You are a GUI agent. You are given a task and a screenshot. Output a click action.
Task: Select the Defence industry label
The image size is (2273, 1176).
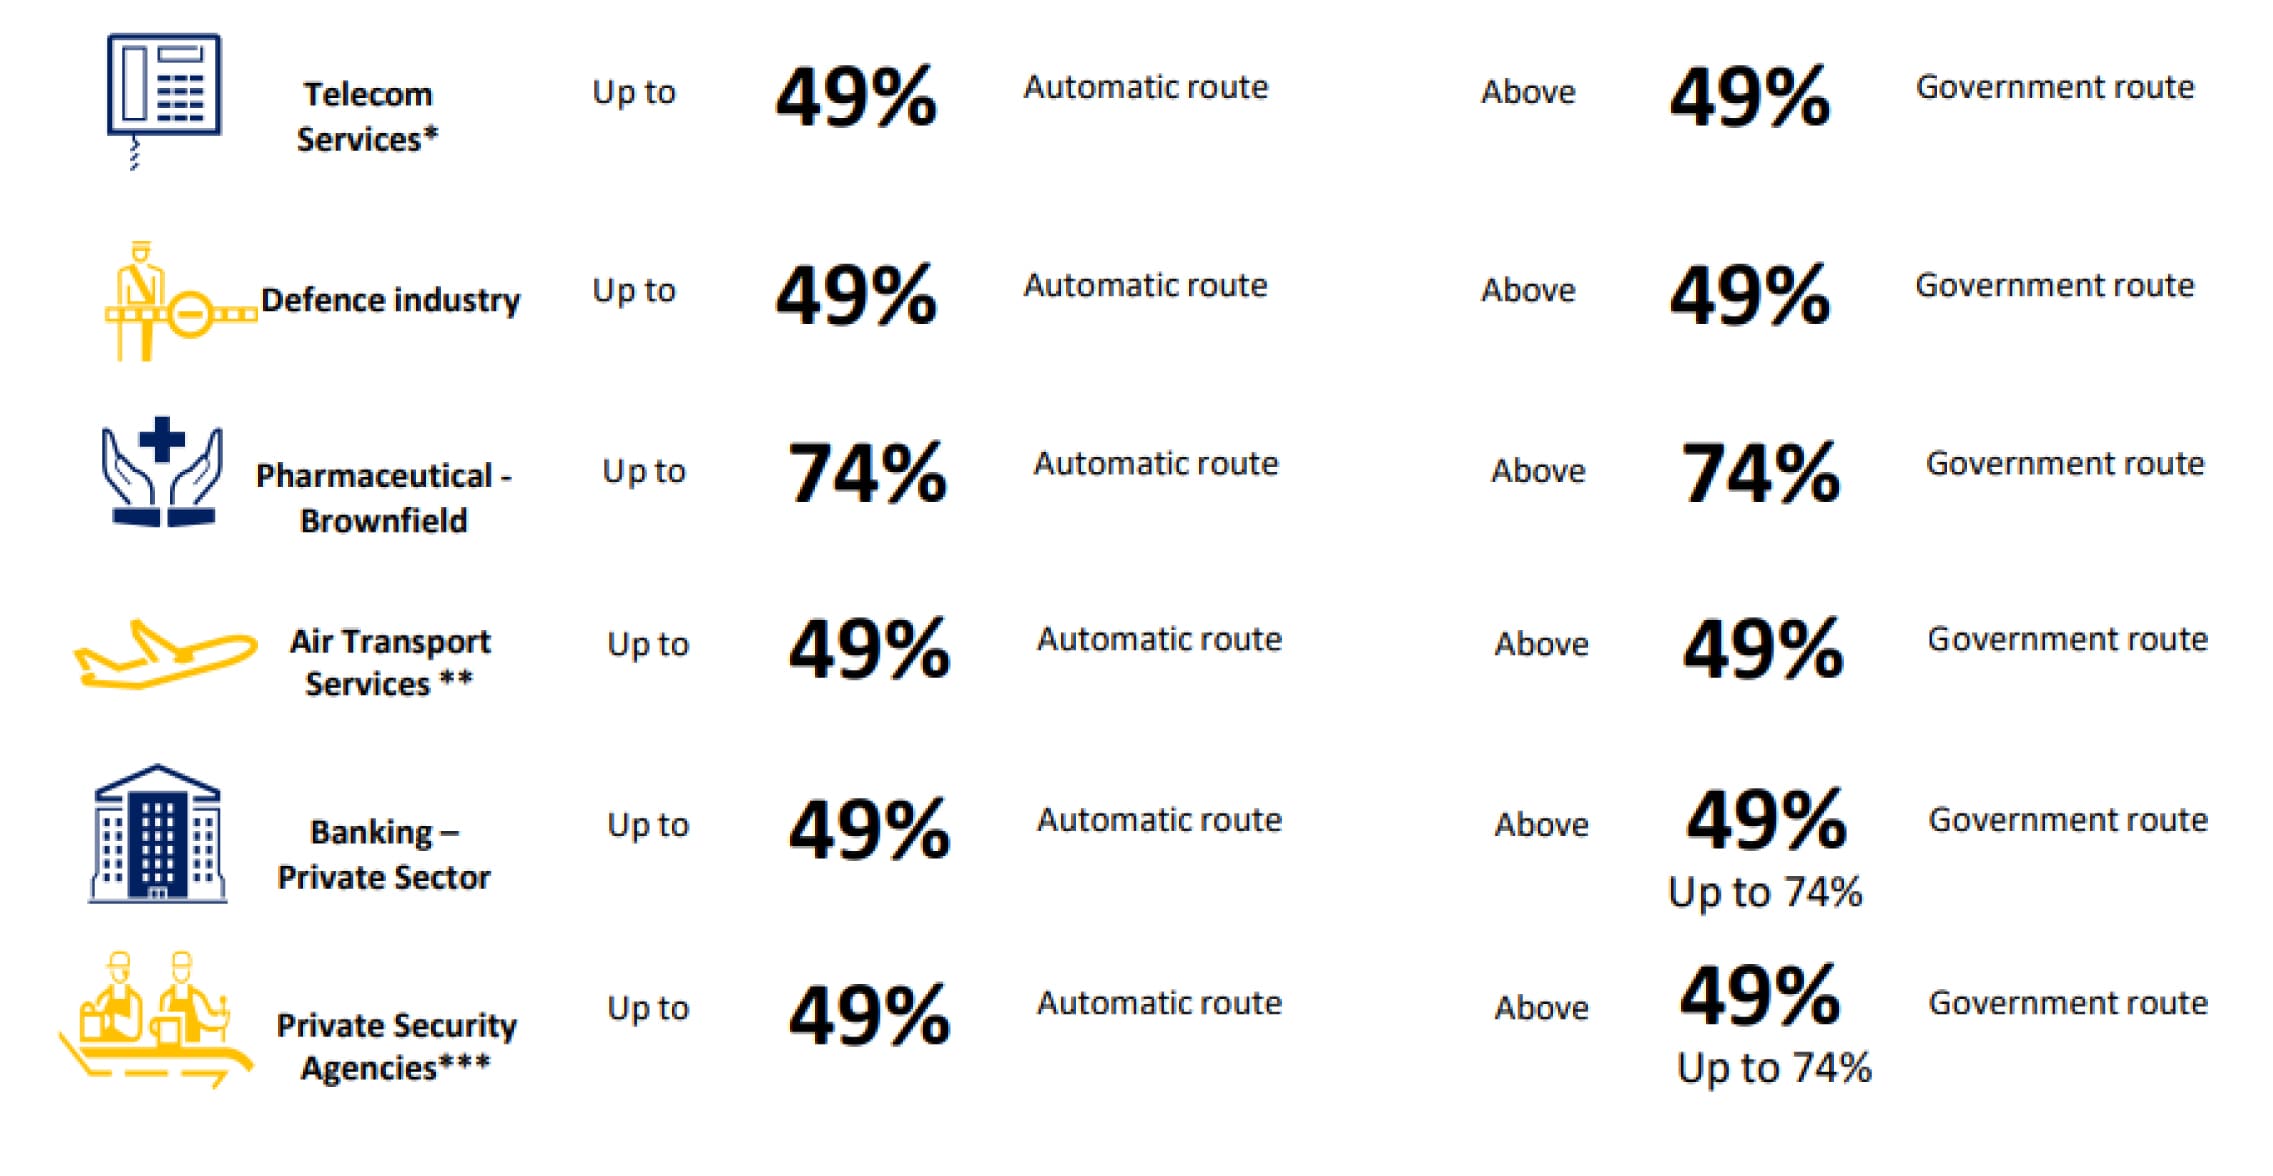[x=391, y=300]
